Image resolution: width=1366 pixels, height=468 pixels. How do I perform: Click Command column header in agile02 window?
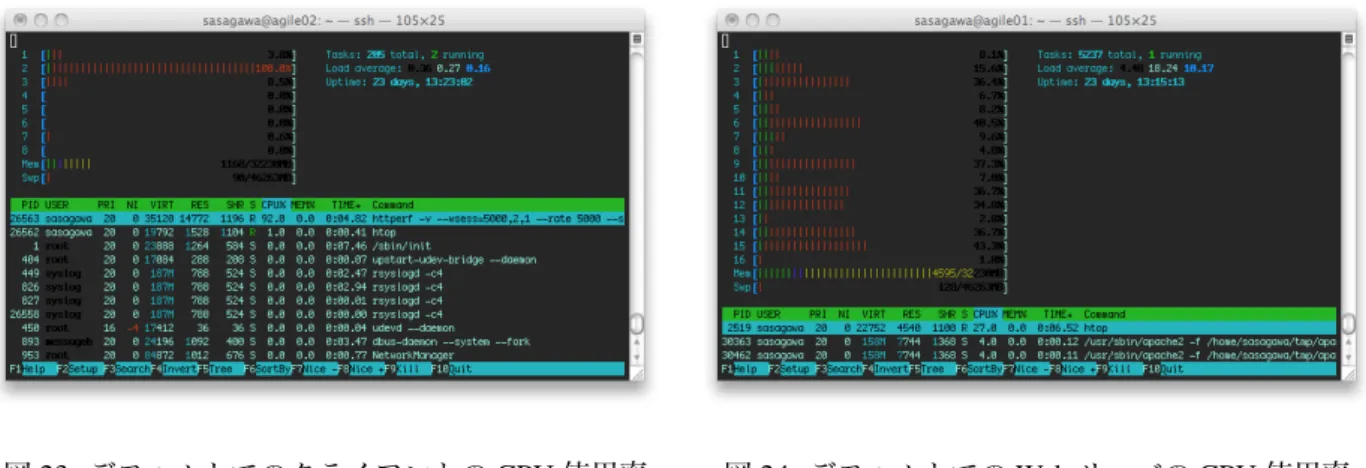click(x=394, y=204)
